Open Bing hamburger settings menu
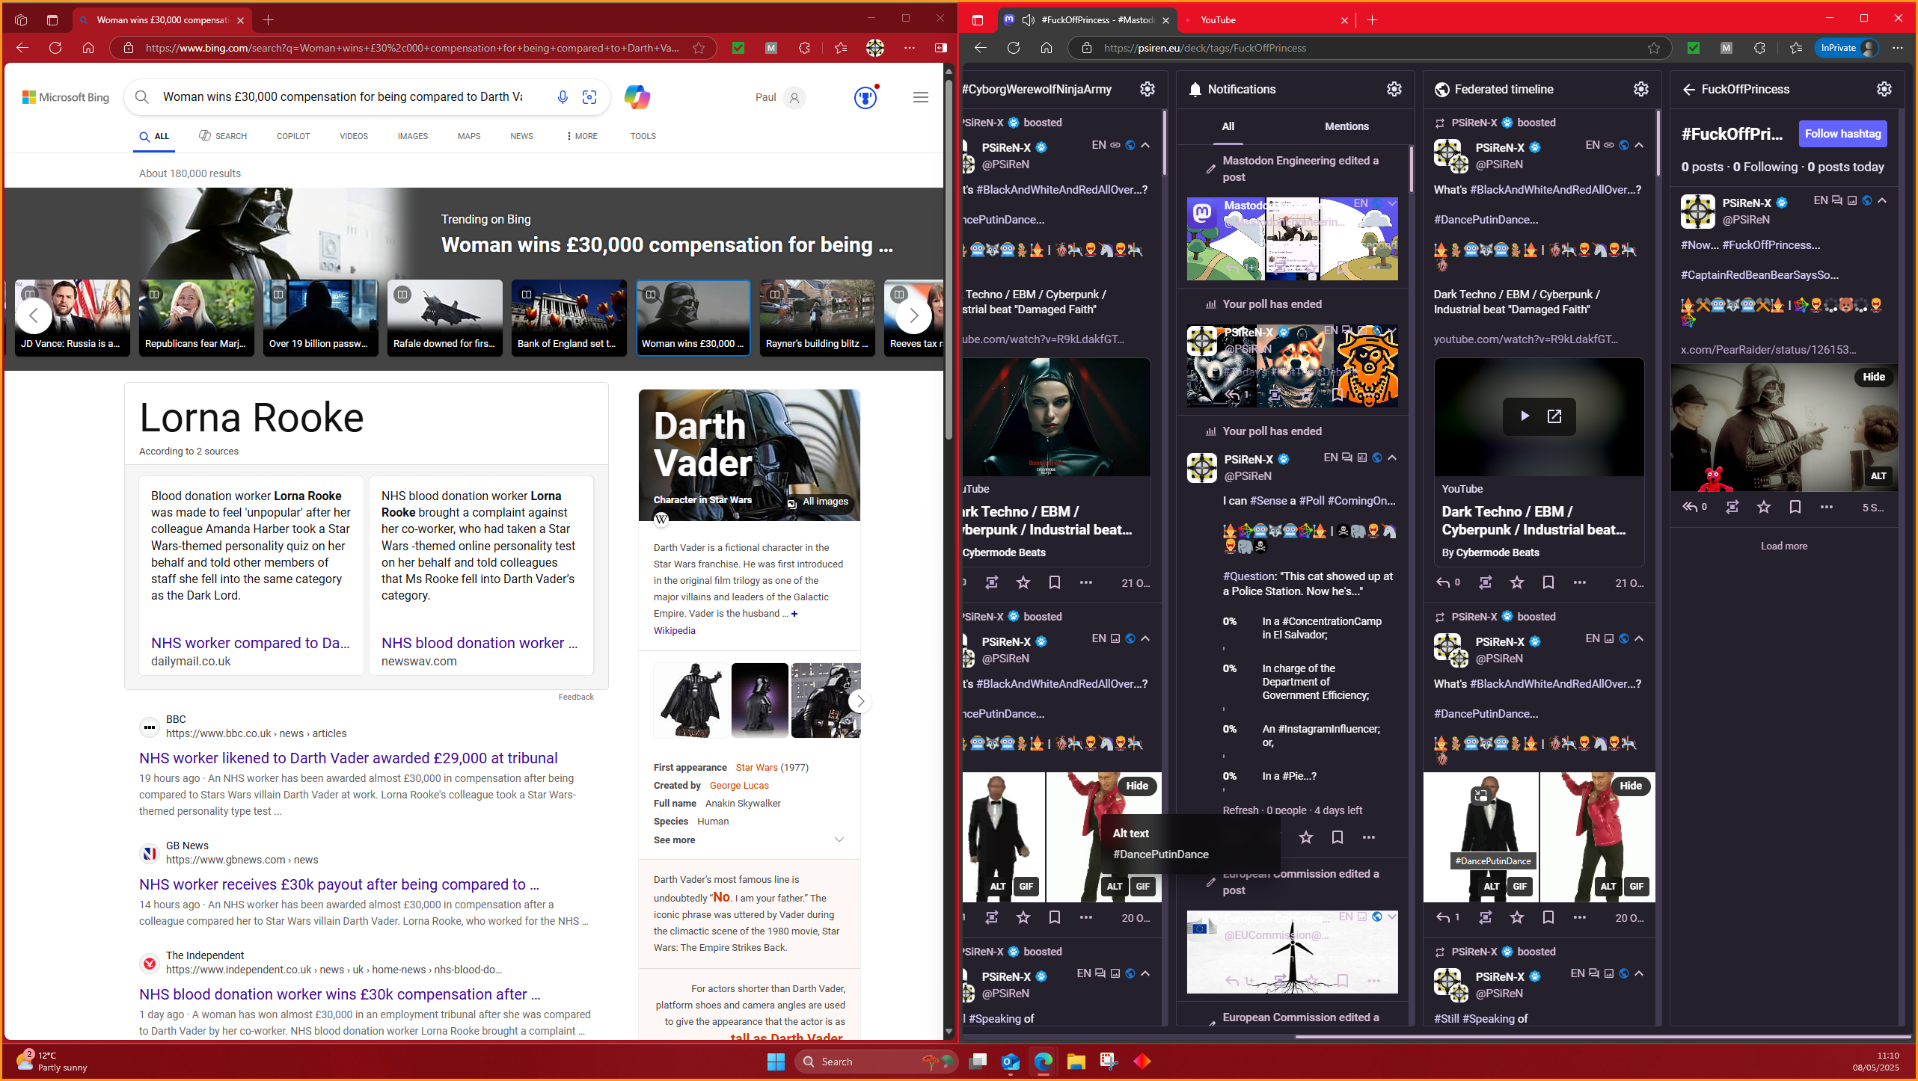Screen dimensions: 1918x1081 pyautogui.click(x=920, y=97)
